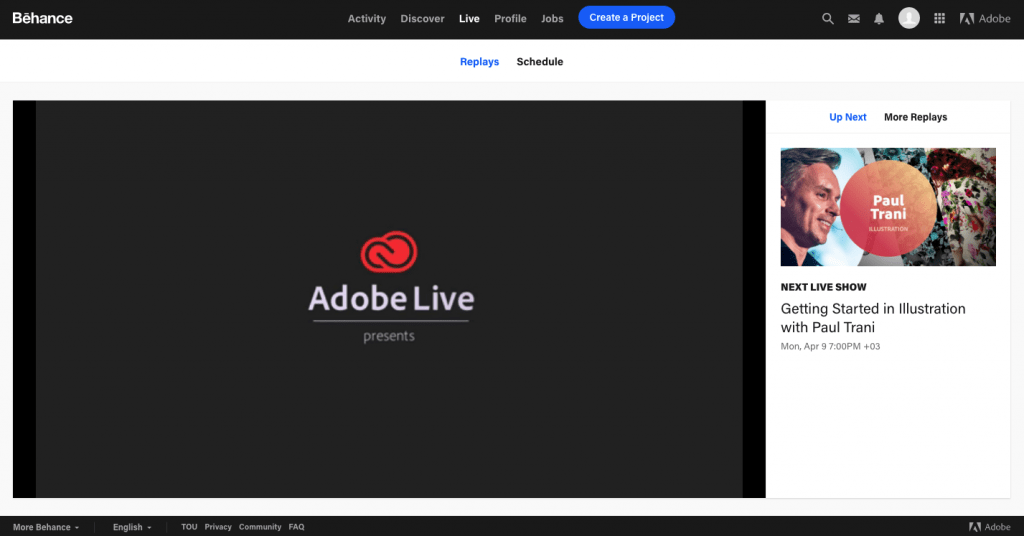
Task: Open Jobs in navigation
Action: [552, 19]
